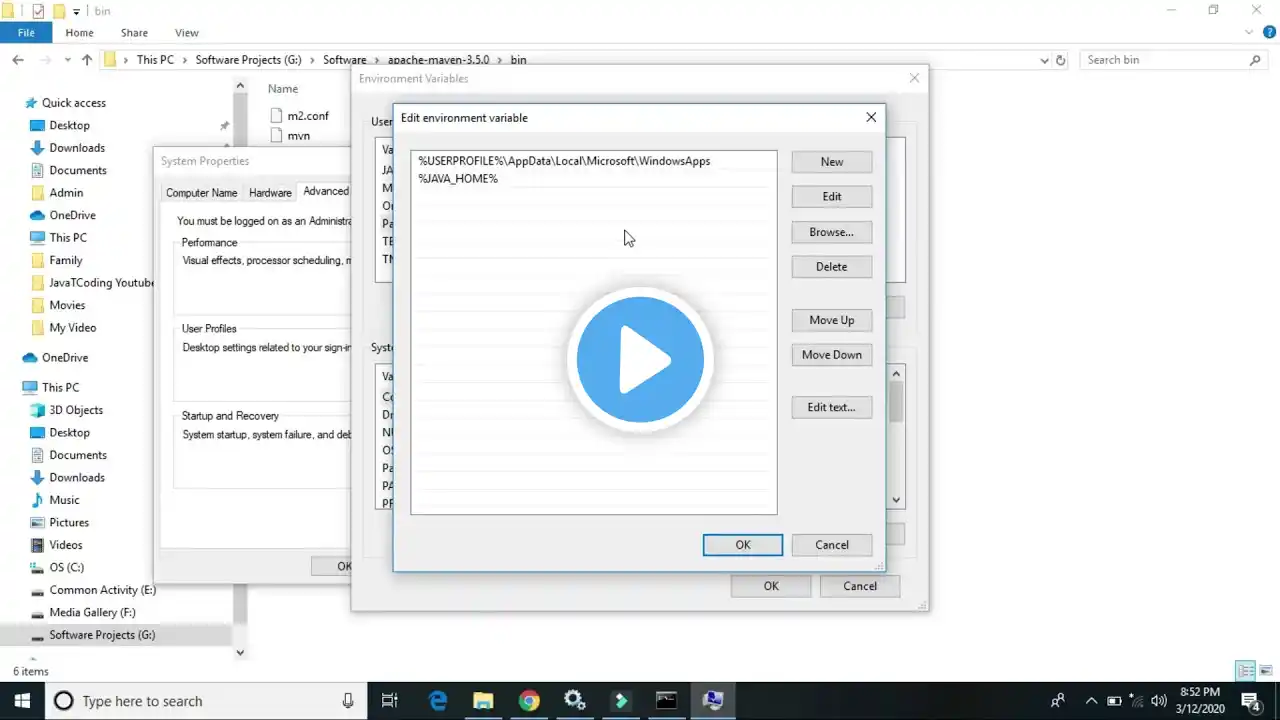Launch File Explorer from the taskbar
1280x720 pixels.
pyautogui.click(x=483, y=701)
